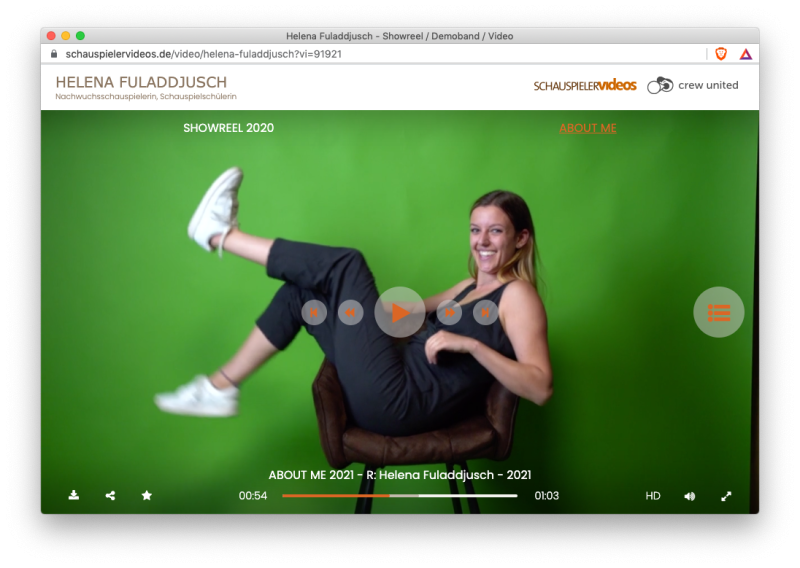
Task: Click the ABOUT ME 2021 video title
Action: point(399,475)
